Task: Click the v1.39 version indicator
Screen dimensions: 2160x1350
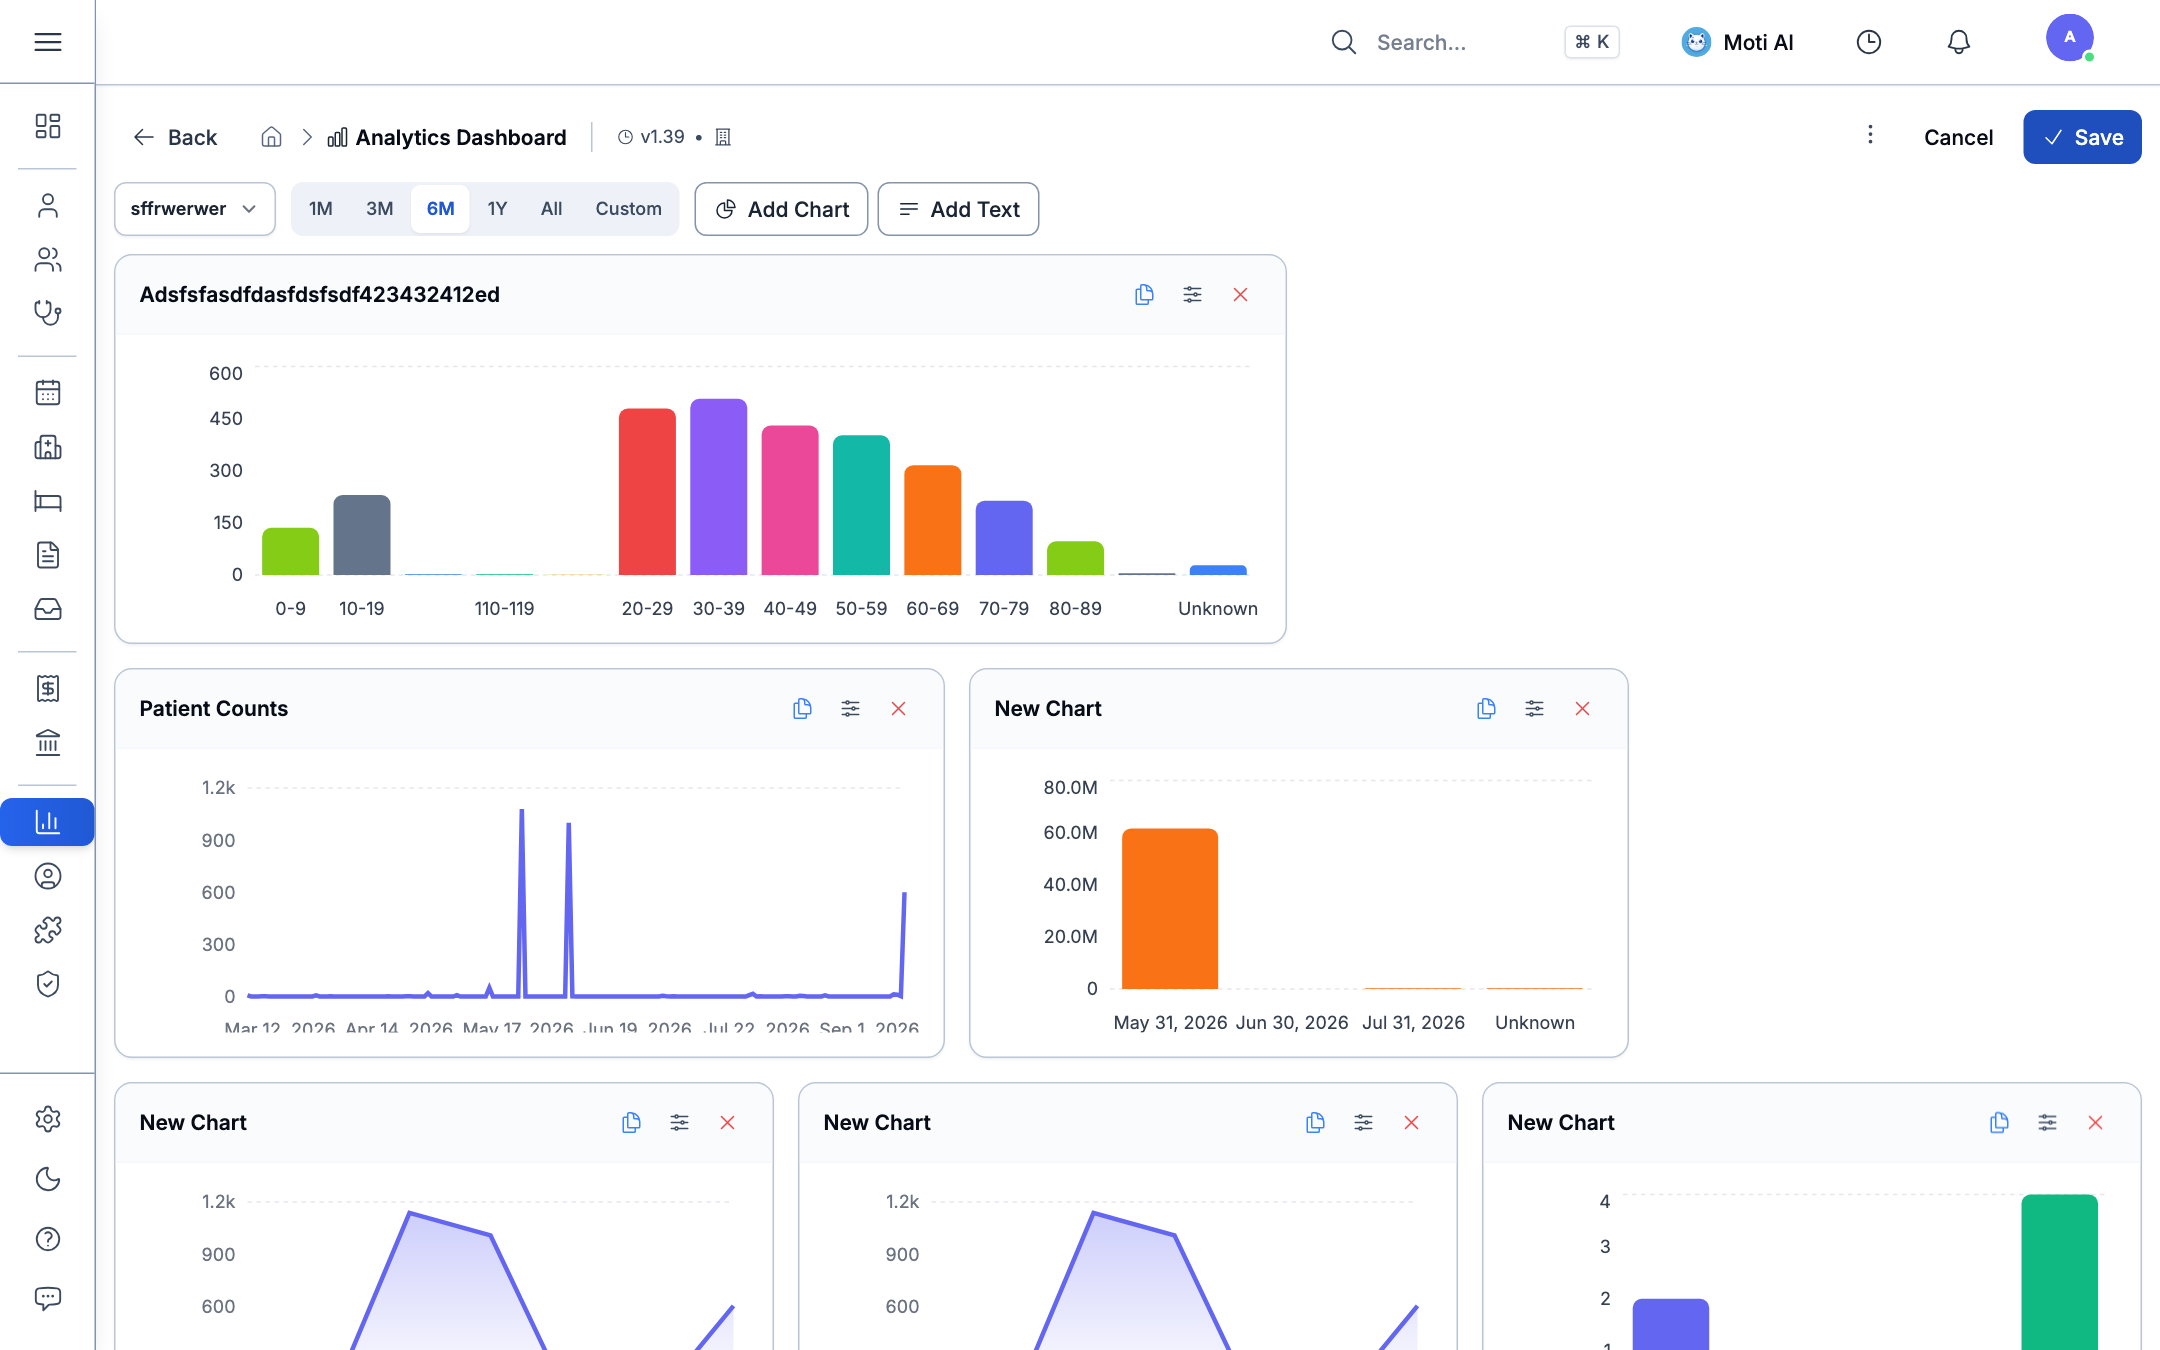Action: [651, 137]
